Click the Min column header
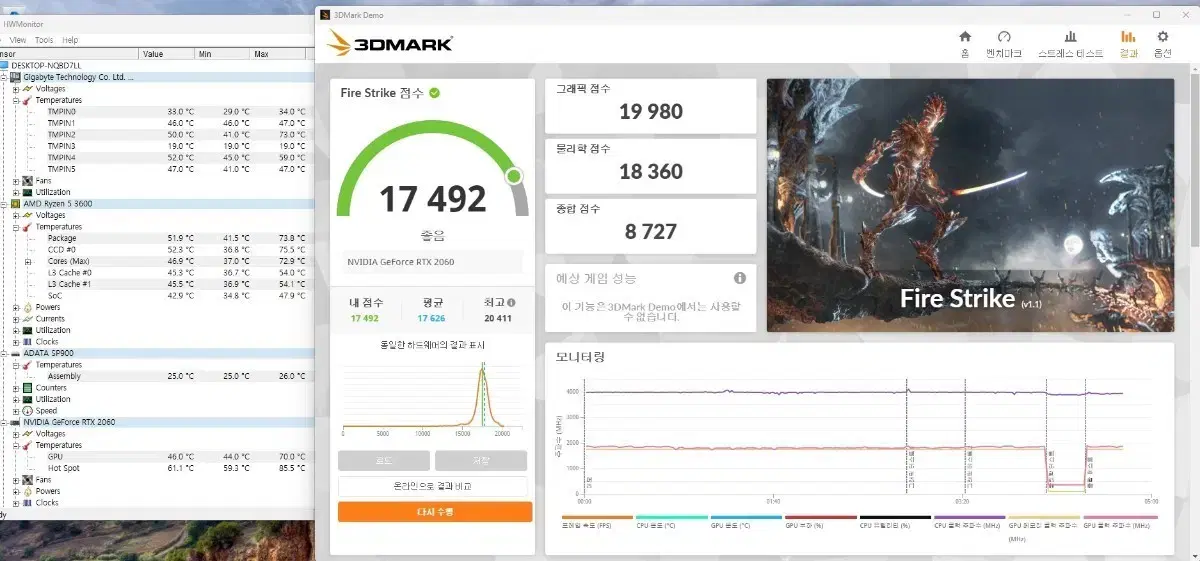This screenshot has width=1200, height=561. tap(221, 54)
